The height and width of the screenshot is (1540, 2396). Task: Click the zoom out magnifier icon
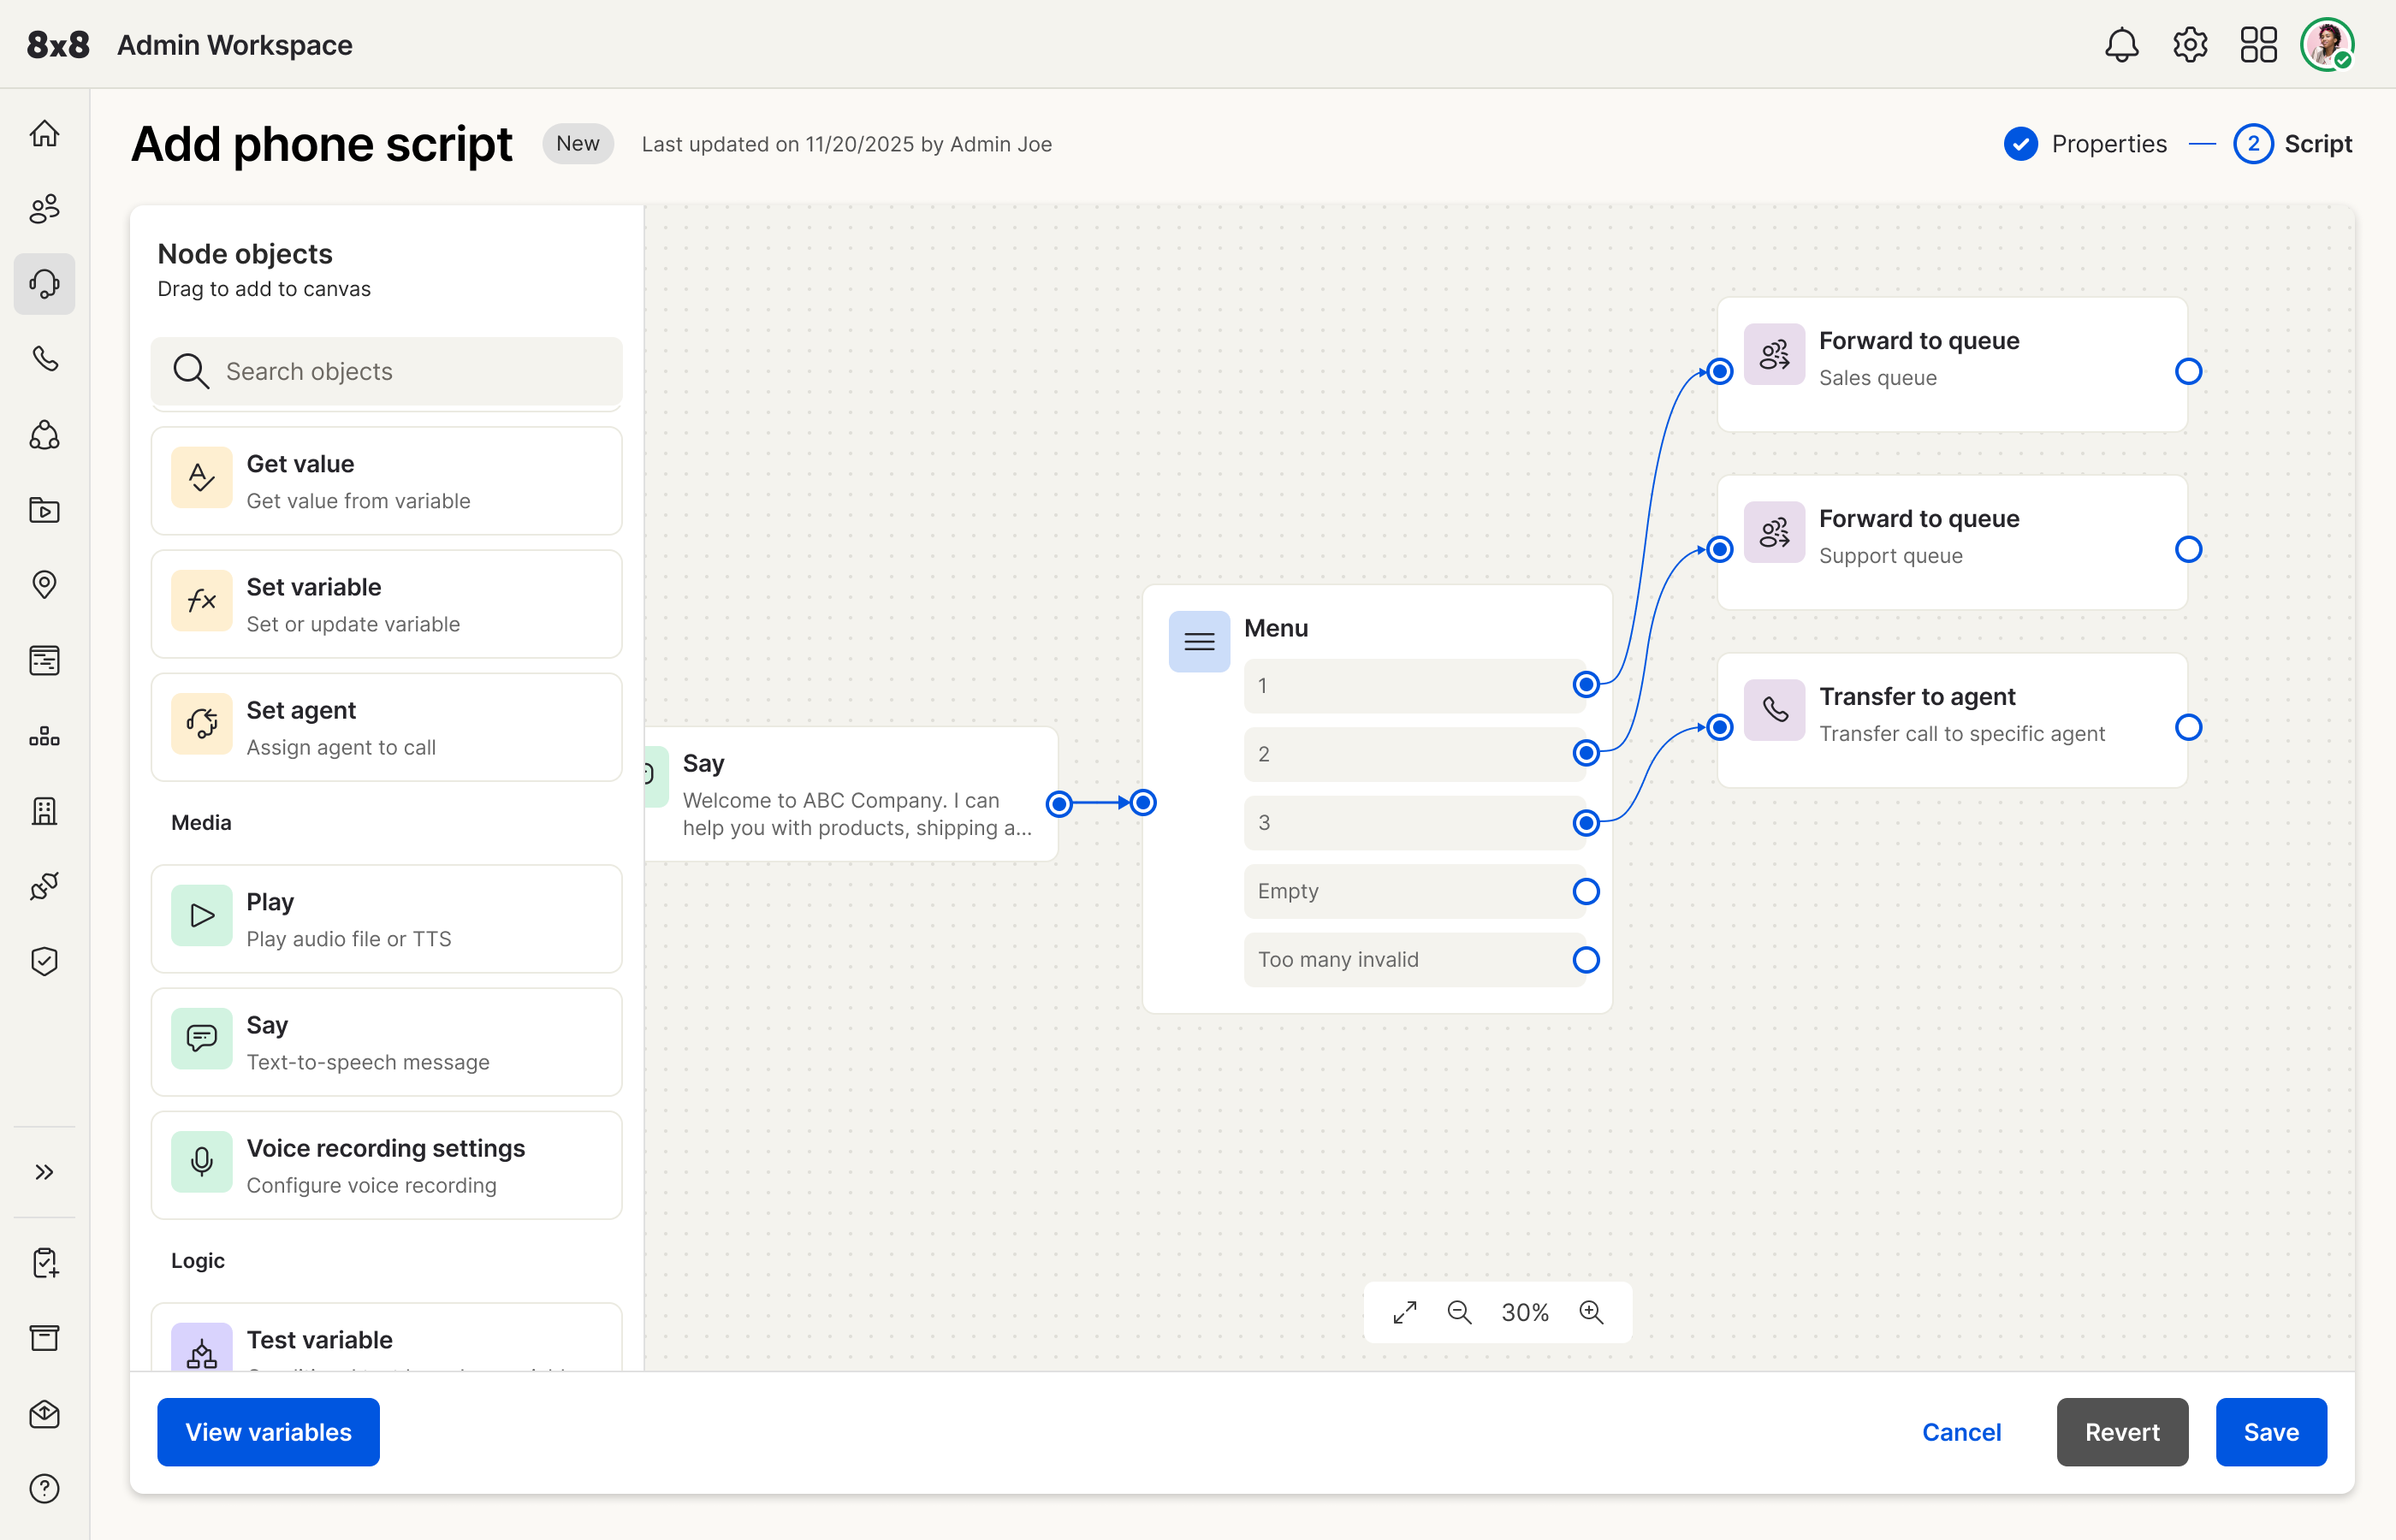point(1459,1312)
